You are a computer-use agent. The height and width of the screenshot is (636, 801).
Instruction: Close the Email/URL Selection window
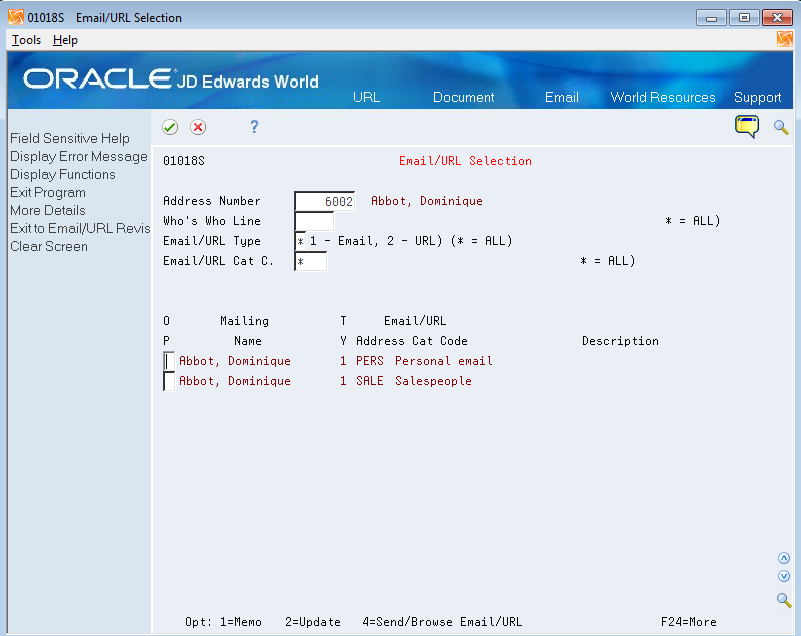coord(777,18)
